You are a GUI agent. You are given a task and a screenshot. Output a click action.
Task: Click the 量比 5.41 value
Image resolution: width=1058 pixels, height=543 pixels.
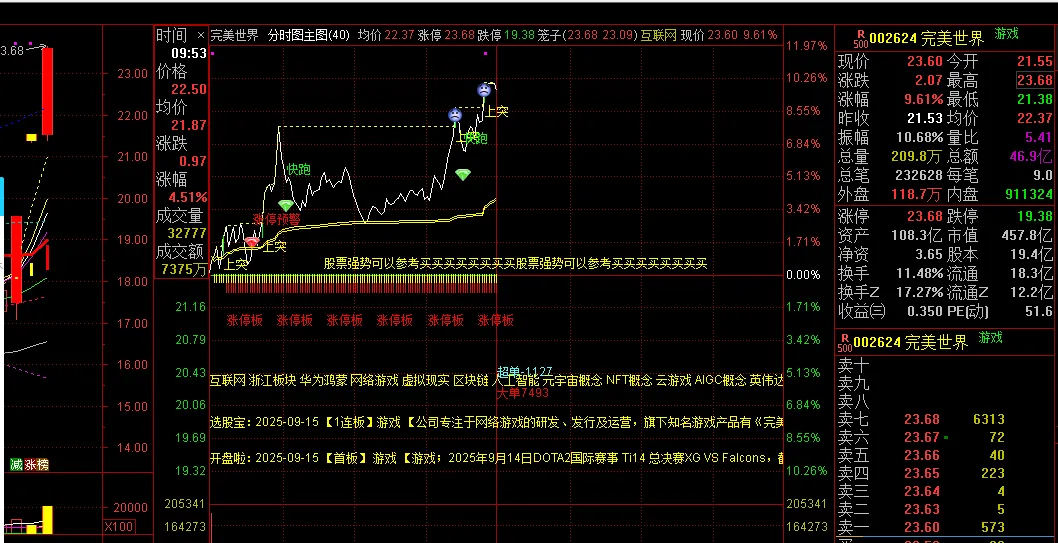pyautogui.click(x=1038, y=138)
